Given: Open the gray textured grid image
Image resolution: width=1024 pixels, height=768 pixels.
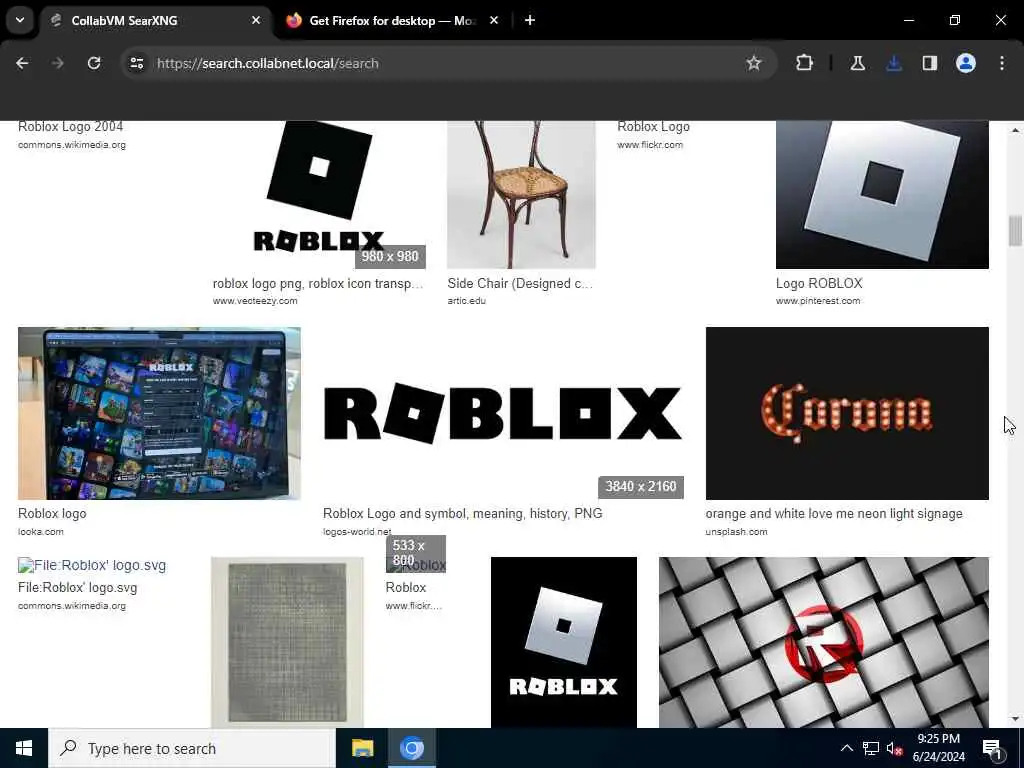Looking at the screenshot, I should click(x=287, y=642).
